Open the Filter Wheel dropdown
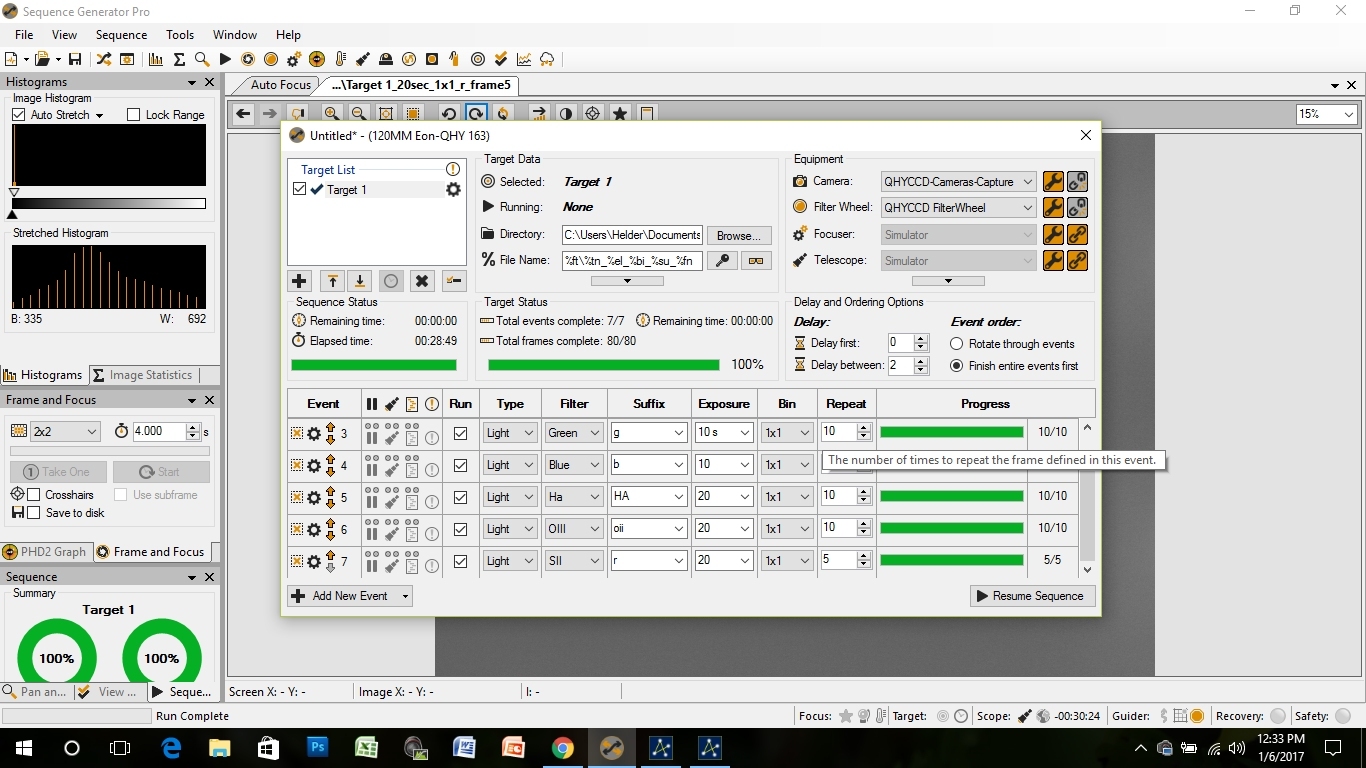The height and width of the screenshot is (768, 1366). (1027, 208)
